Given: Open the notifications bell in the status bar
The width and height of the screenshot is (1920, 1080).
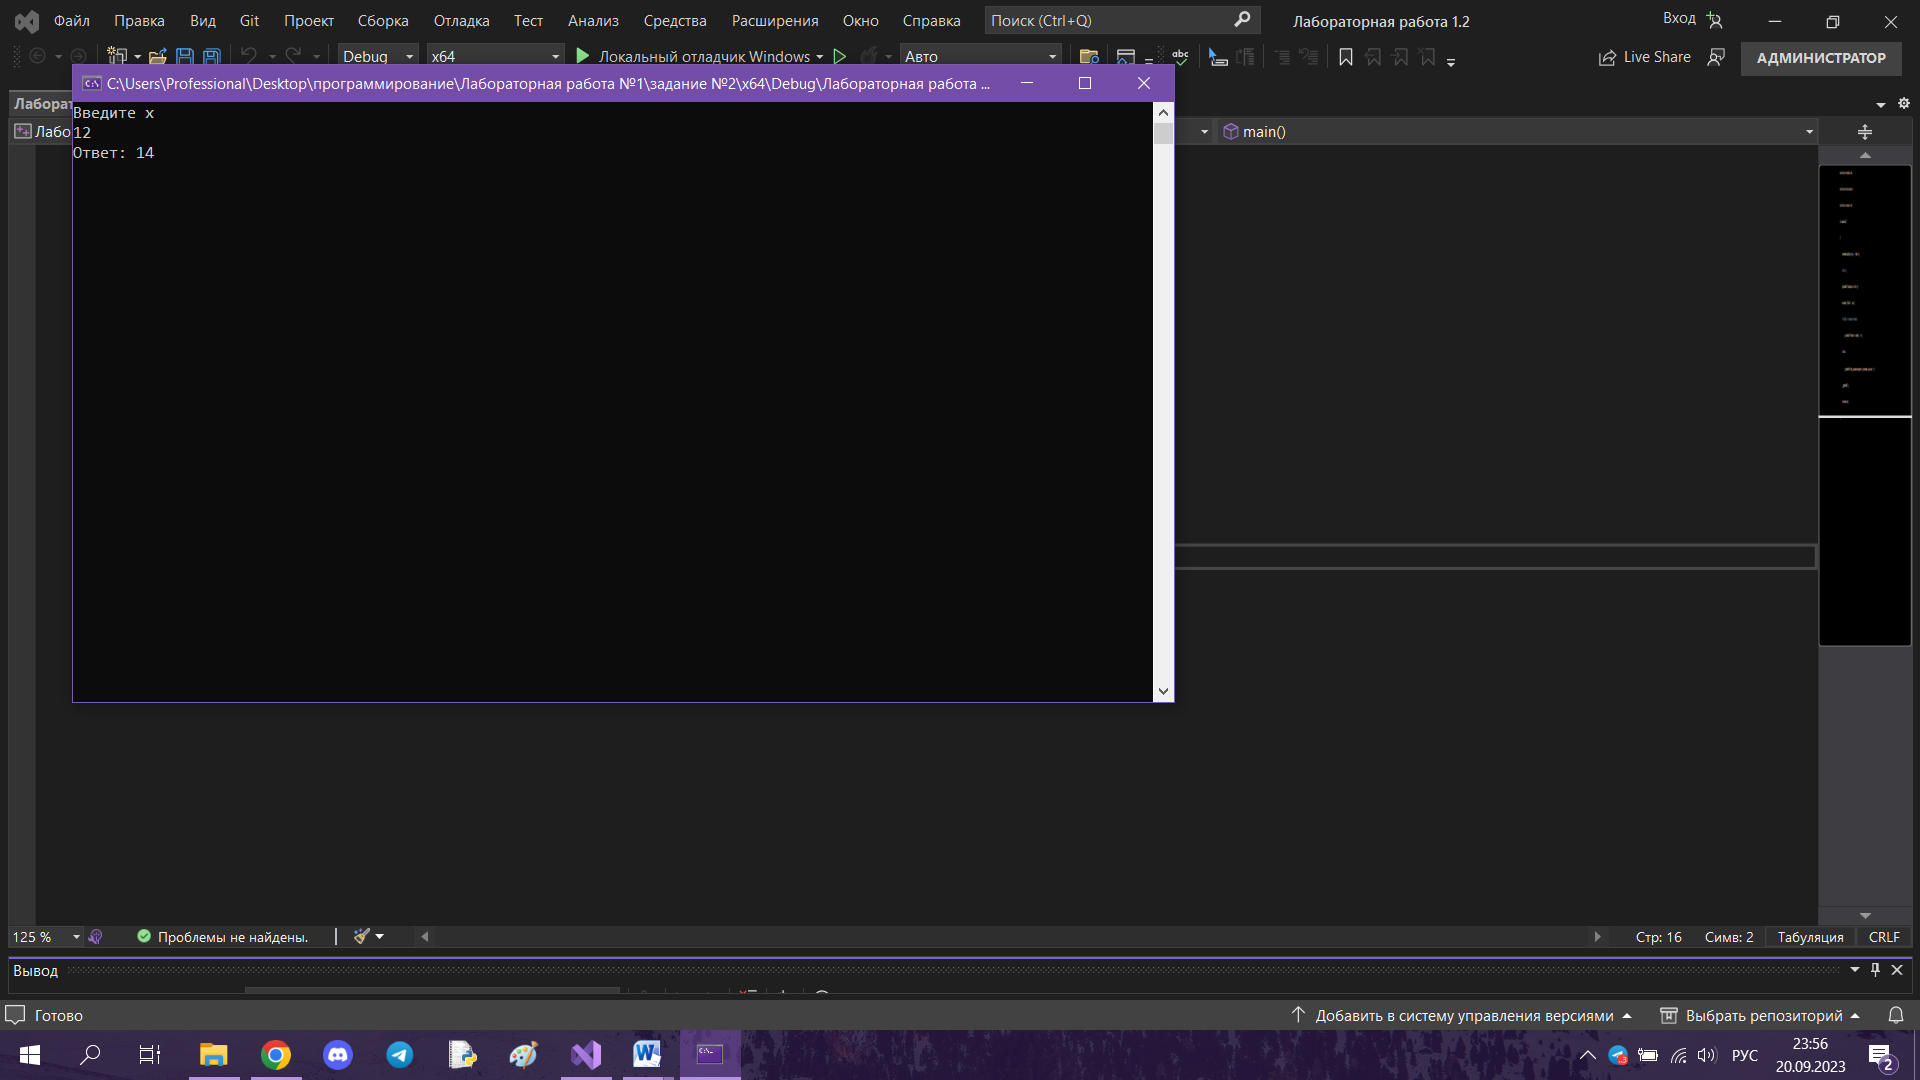Looking at the screenshot, I should click(1896, 1015).
